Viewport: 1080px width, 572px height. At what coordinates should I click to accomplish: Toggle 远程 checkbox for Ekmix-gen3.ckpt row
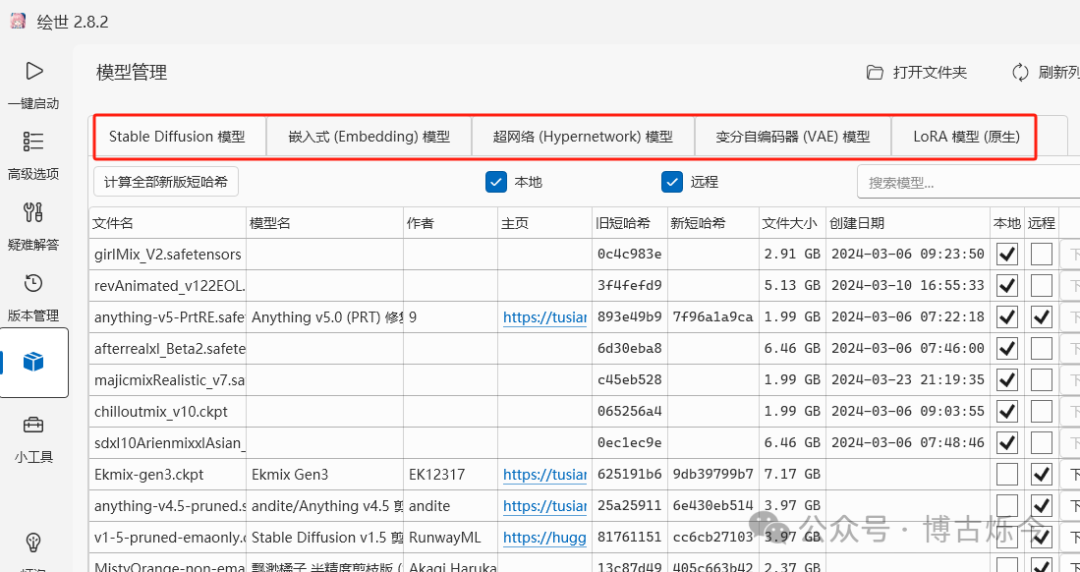pos(1041,474)
